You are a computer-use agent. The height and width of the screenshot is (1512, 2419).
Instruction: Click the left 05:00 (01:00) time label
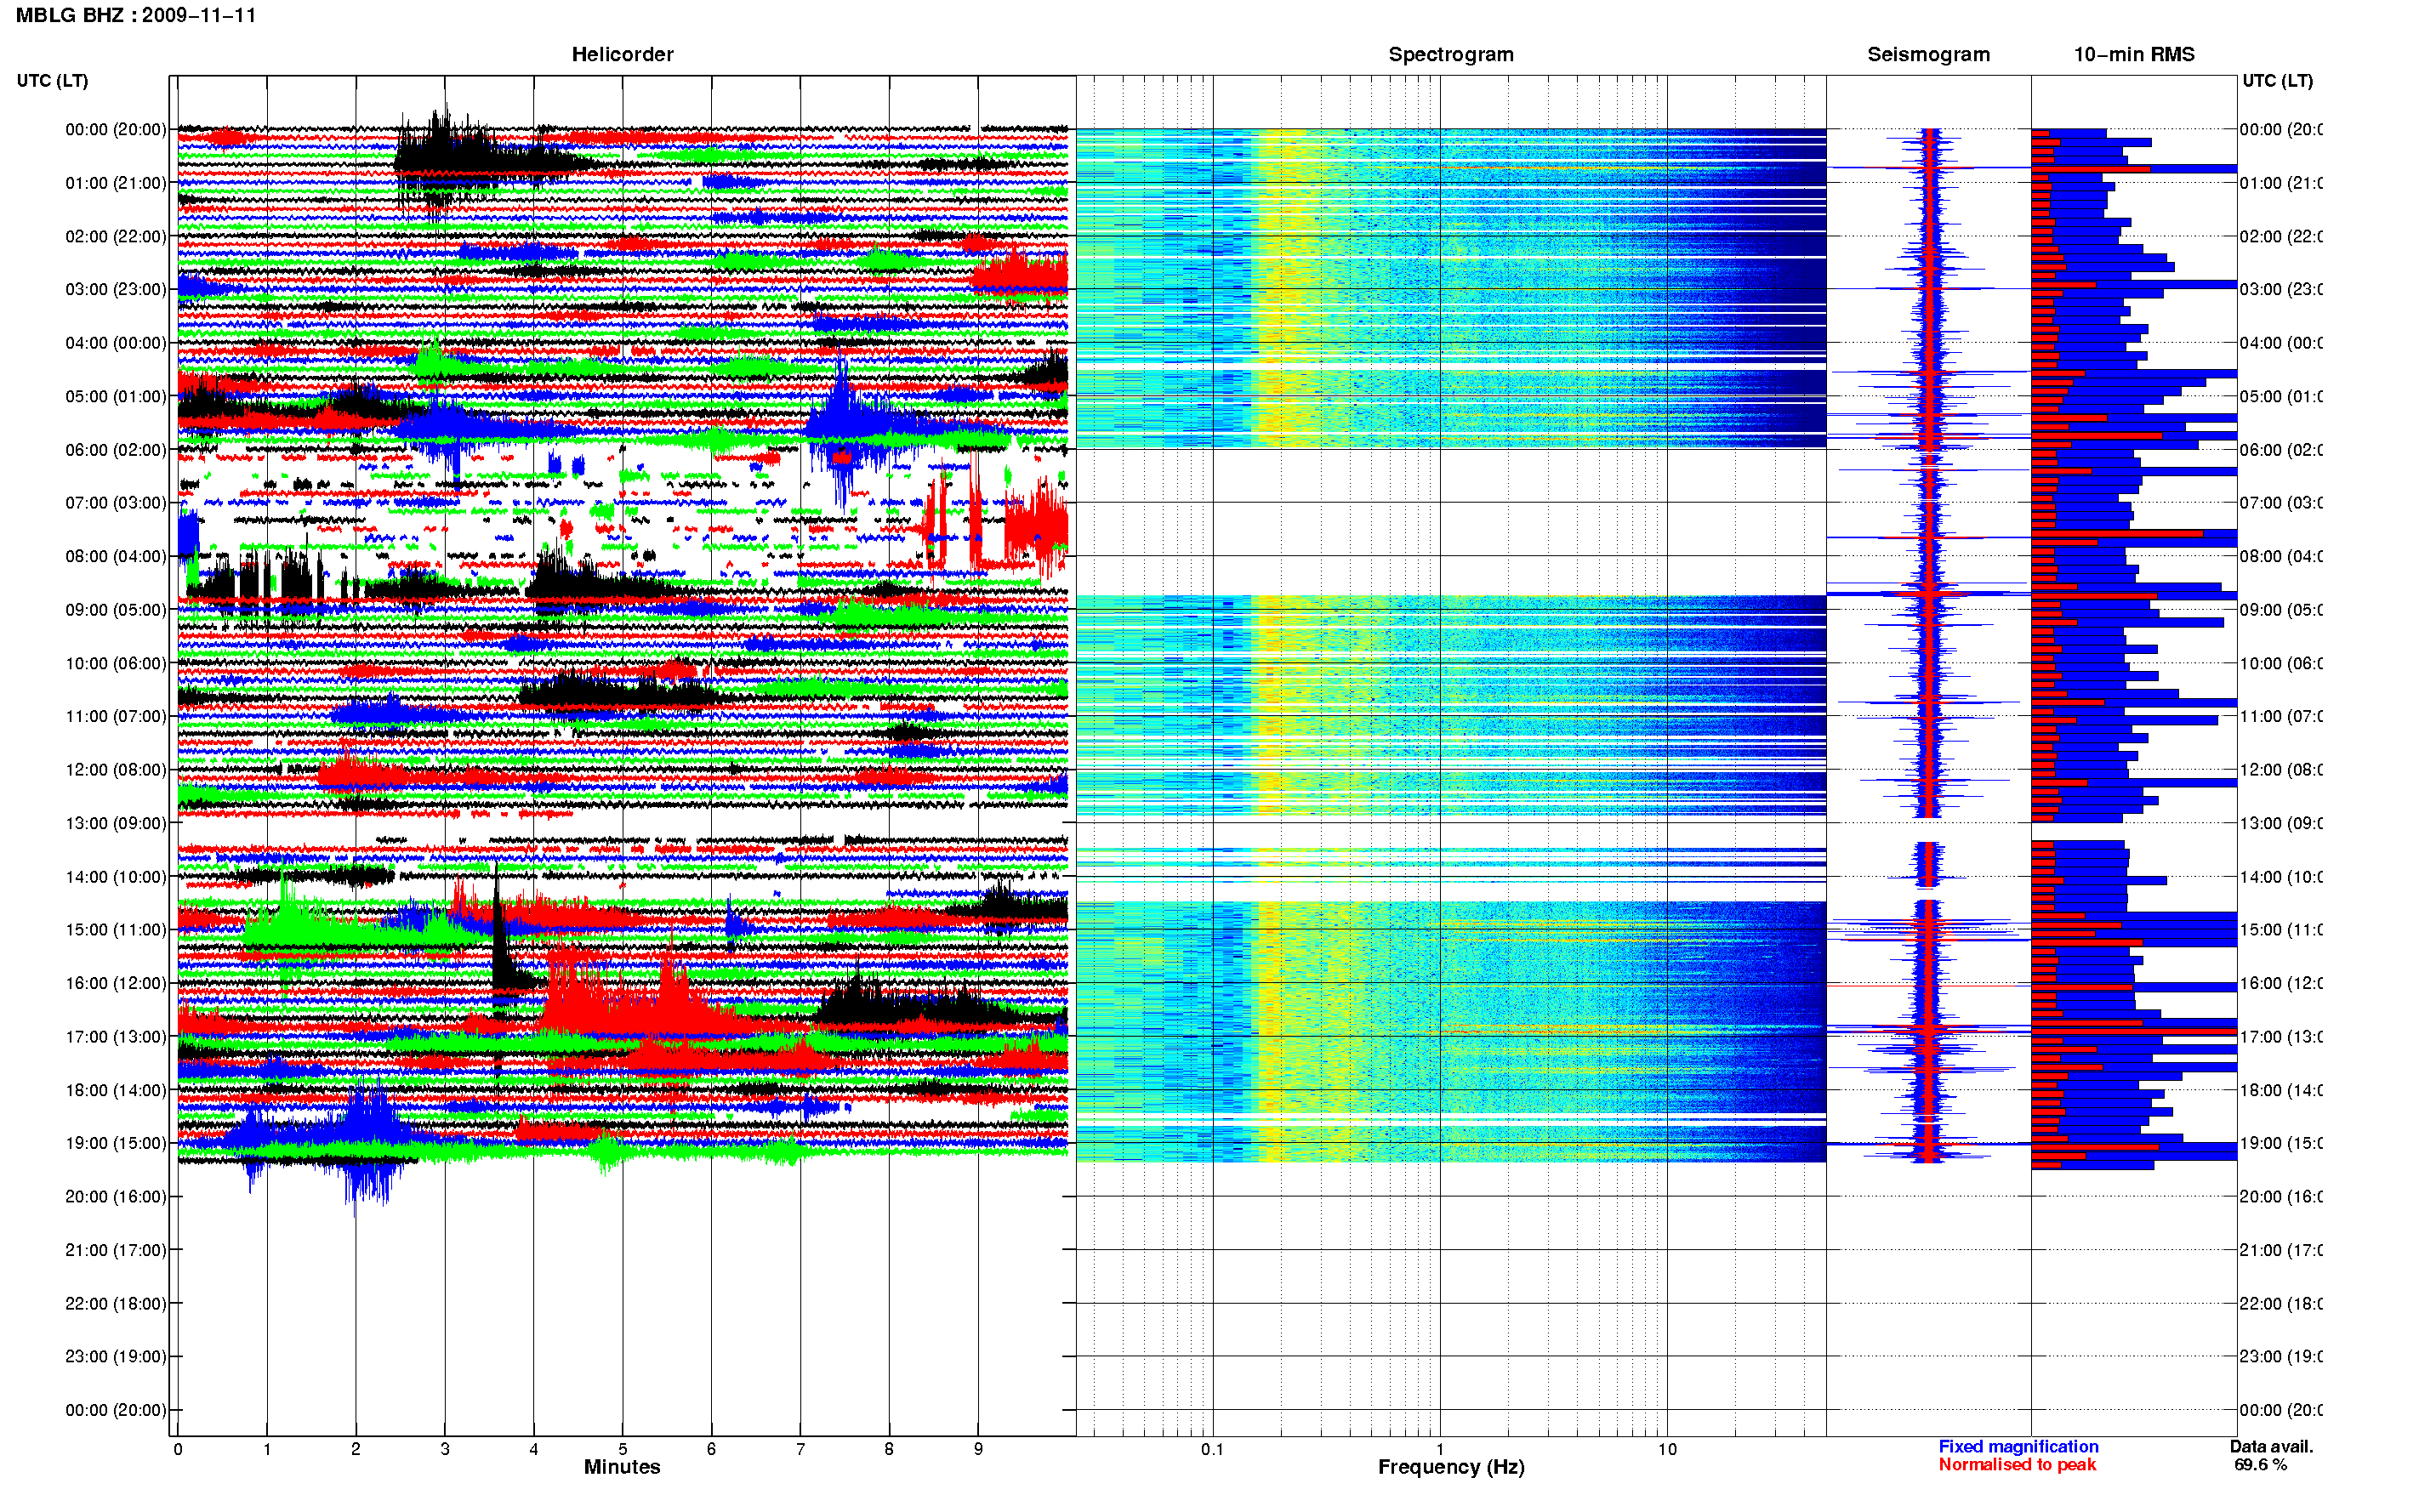pyautogui.click(x=116, y=396)
